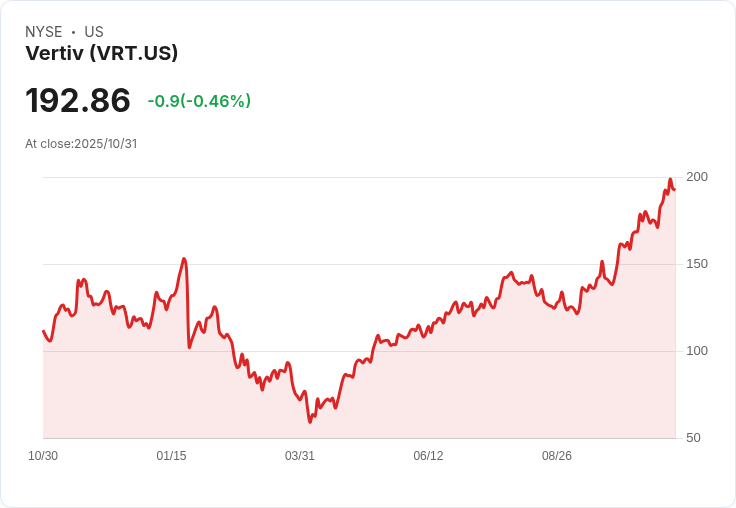Click the highest peak near 200 on chart
The image size is (736, 508).
click(x=670, y=180)
